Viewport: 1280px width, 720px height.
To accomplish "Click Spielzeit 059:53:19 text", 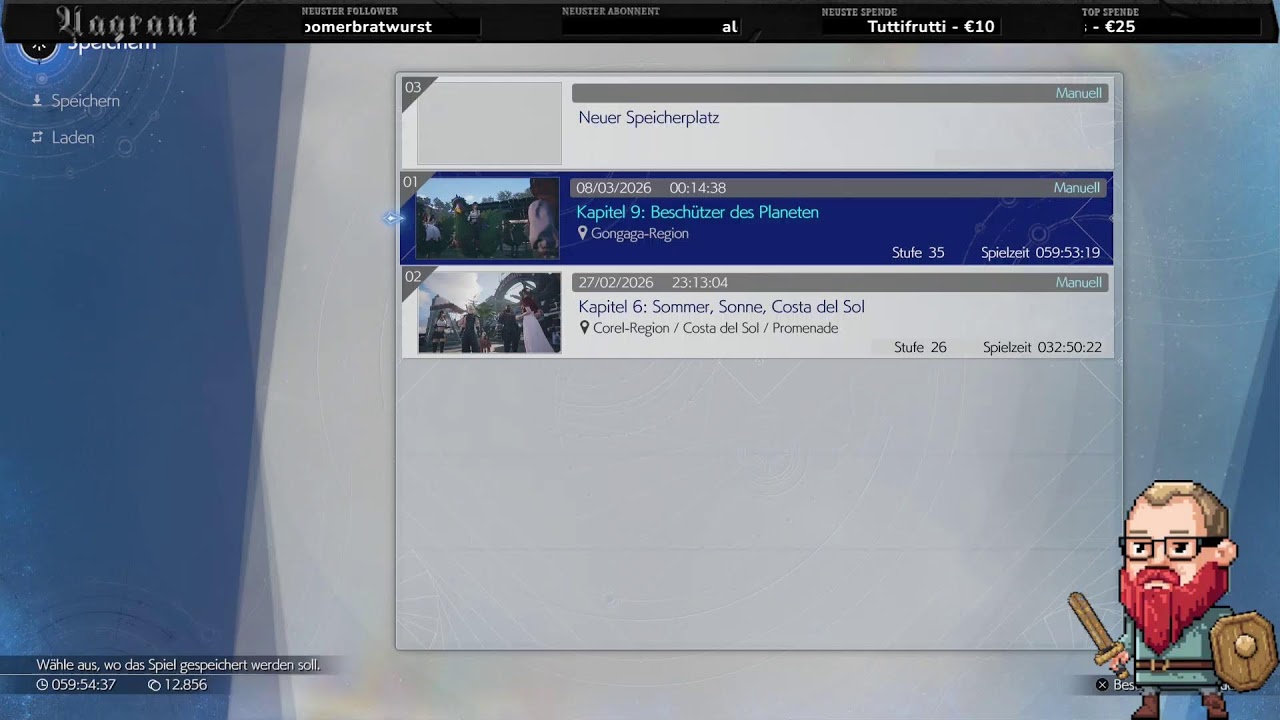I will pyautogui.click(x=1040, y=253).
